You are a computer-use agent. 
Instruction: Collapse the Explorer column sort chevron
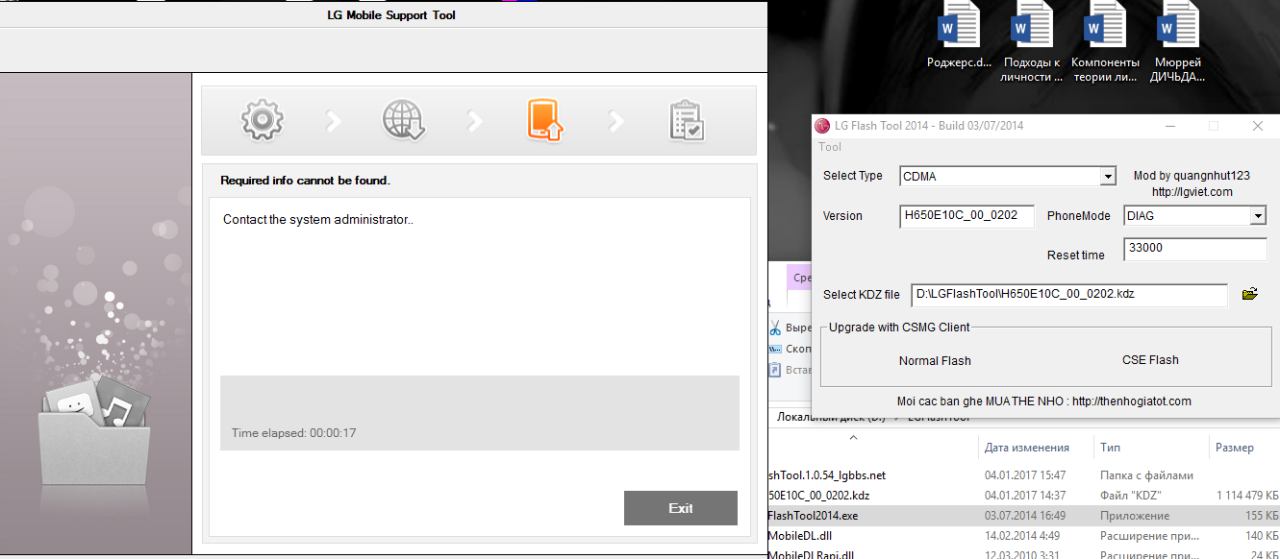point(853,437)
